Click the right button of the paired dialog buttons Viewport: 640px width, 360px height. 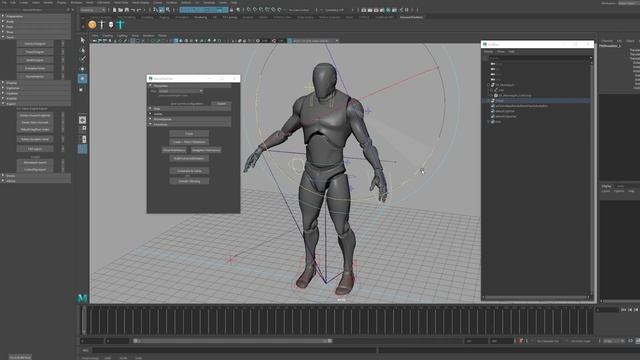click(x=206, y=150)
